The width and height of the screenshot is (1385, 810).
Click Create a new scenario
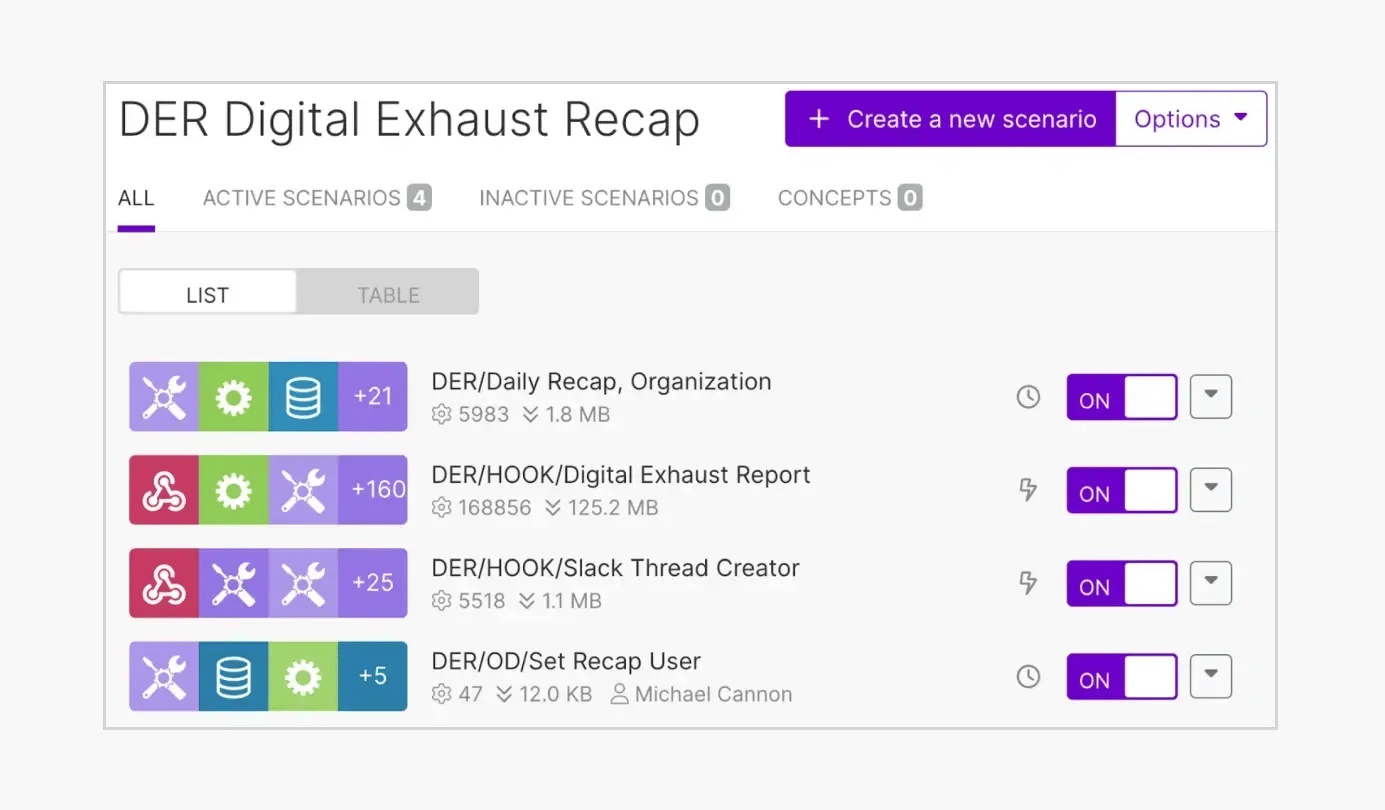click(948, 118)
